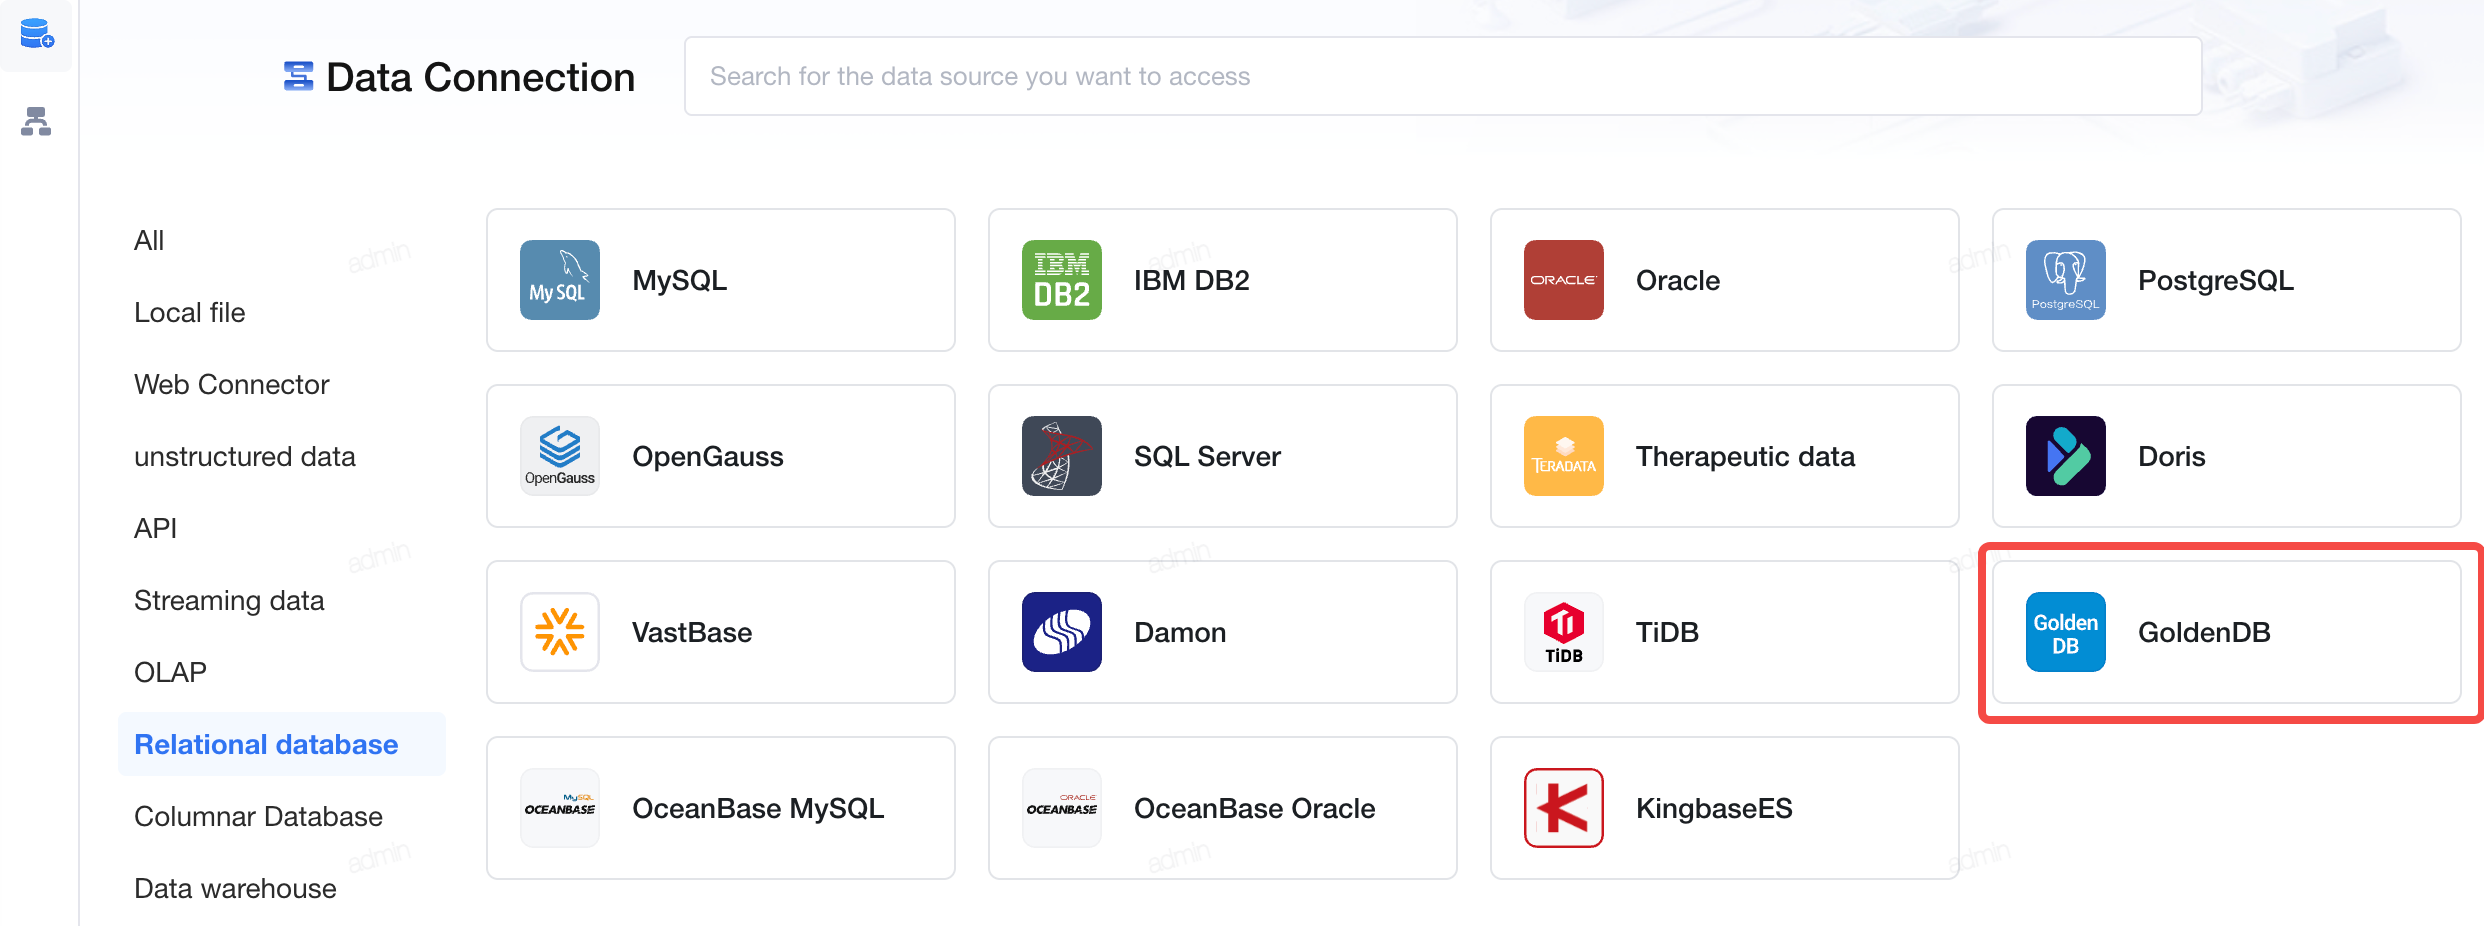Viewport: 2484px width, 926px height.
Task: Switch to Local file category
Action: (190, 312)
